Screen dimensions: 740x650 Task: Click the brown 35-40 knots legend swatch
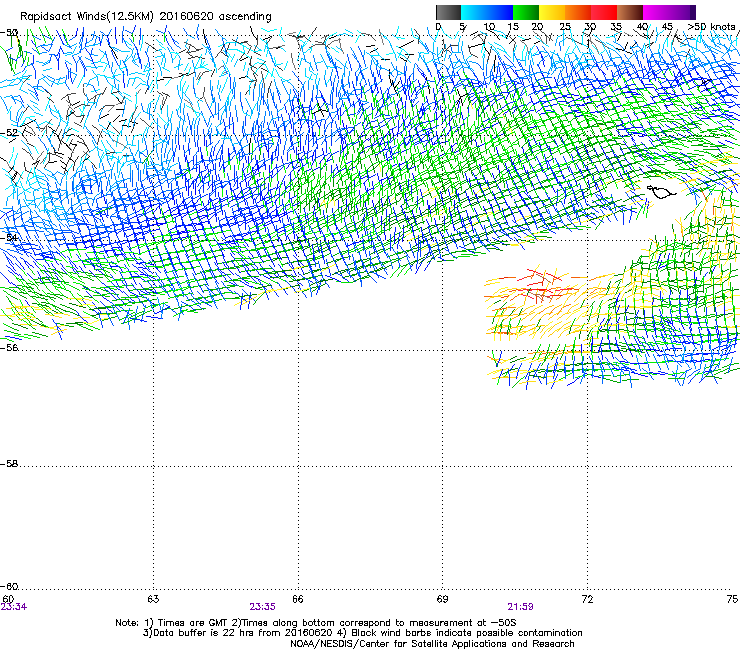tap(630, 12)
